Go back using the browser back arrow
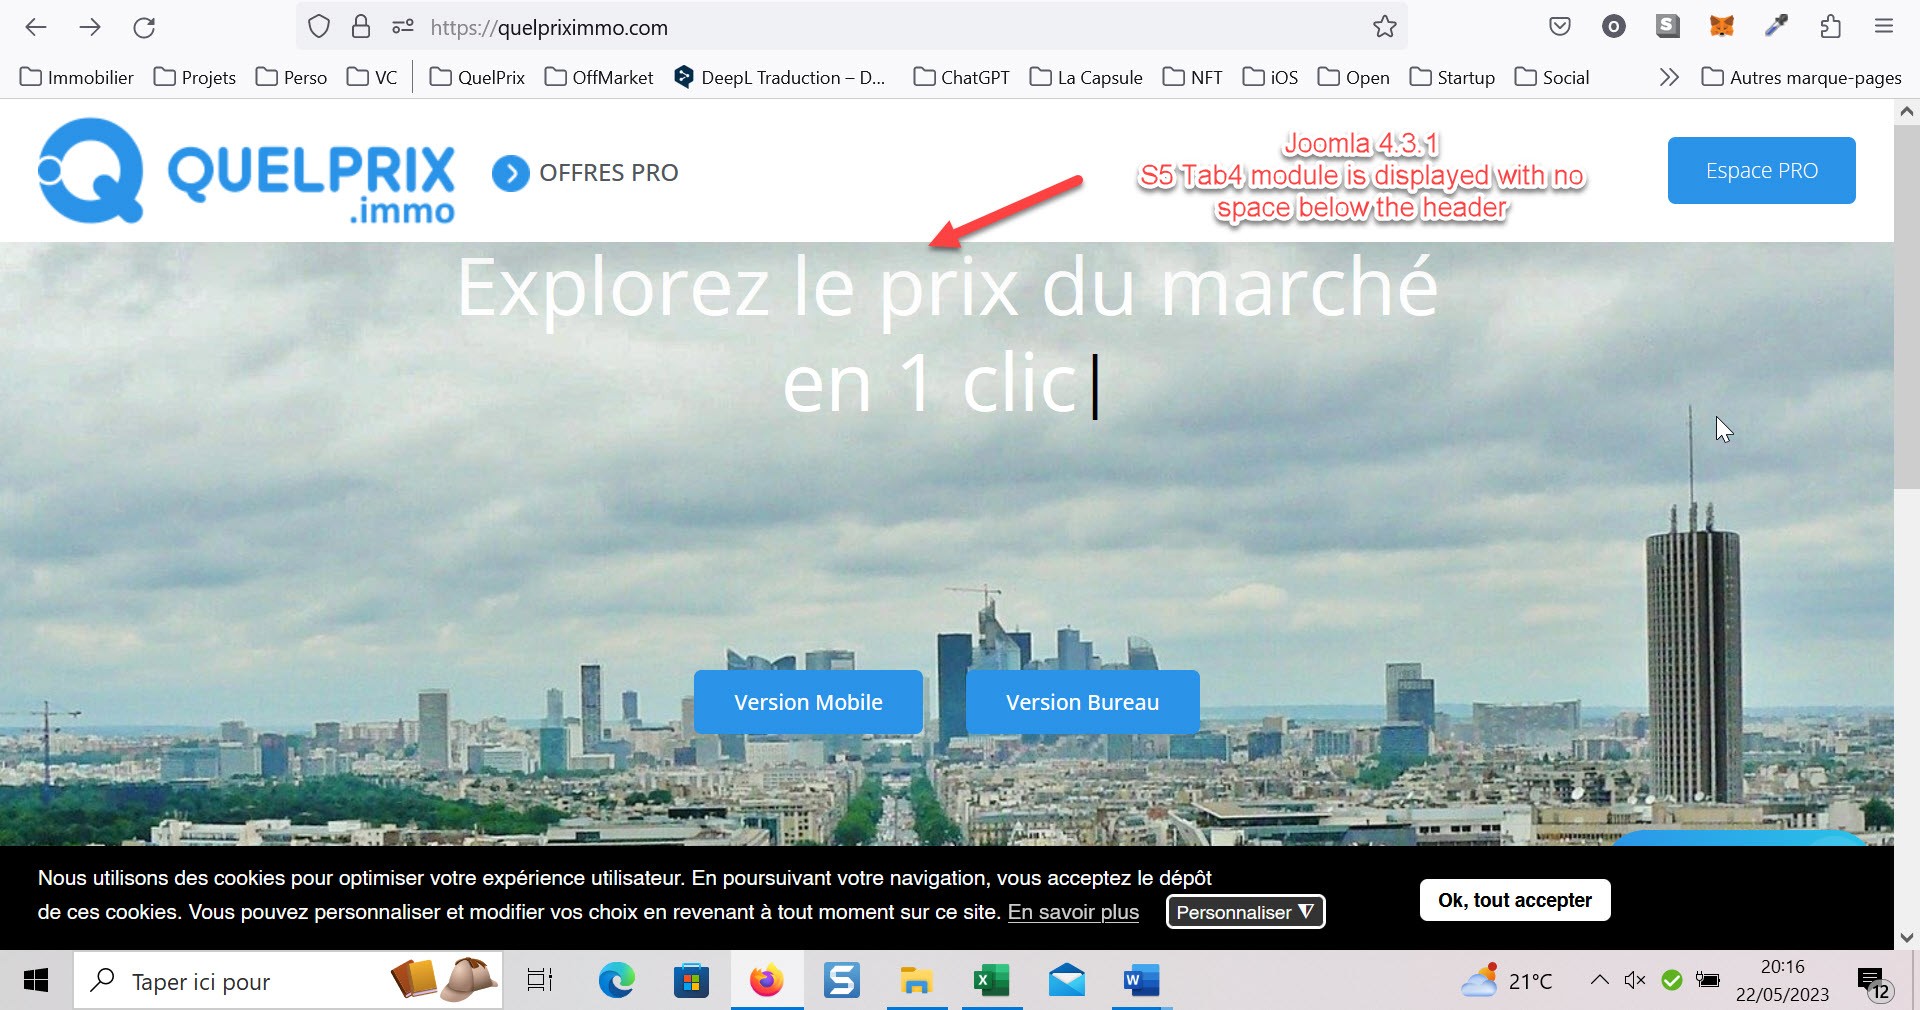 pos(36,27)
